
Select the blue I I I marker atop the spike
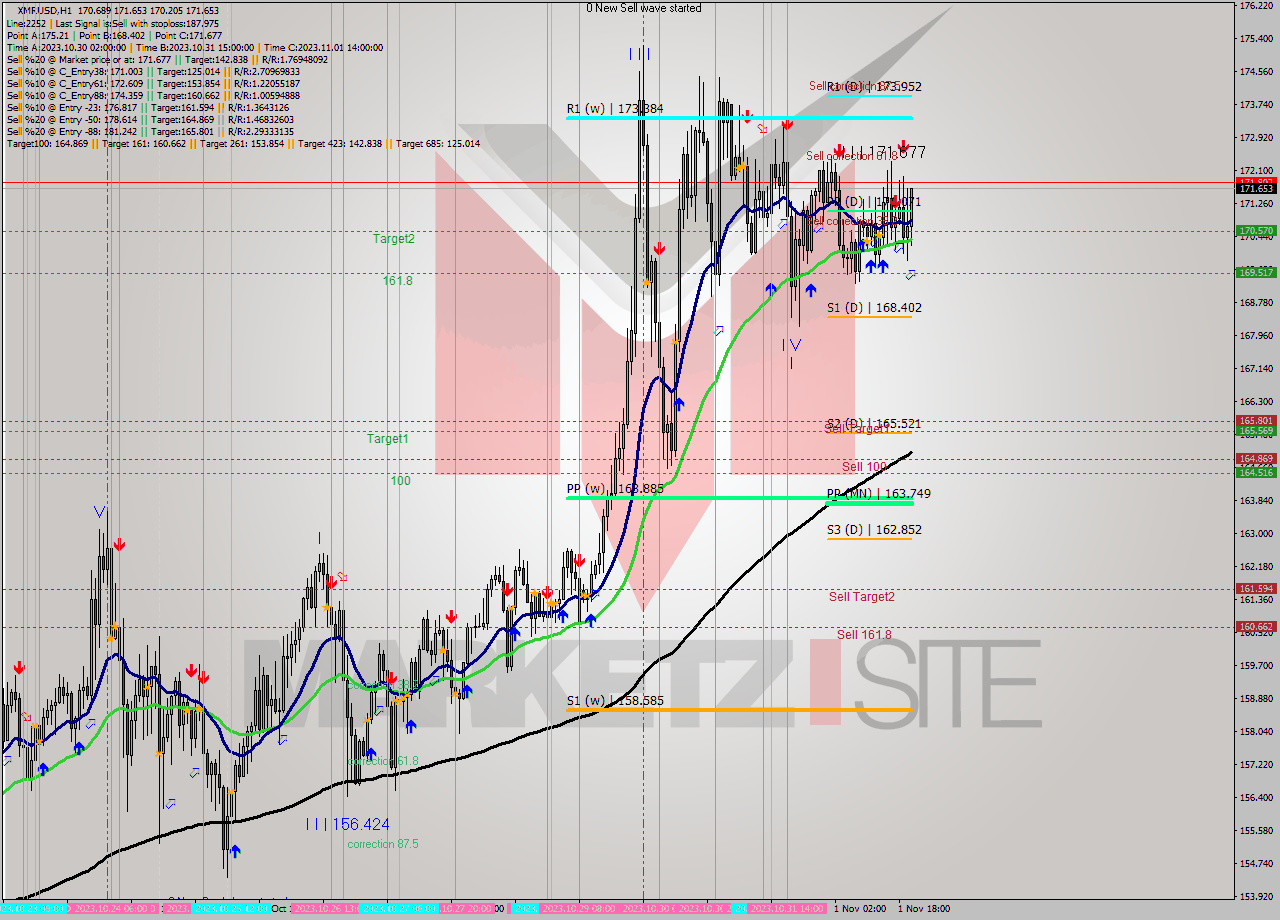coord(640,54)
